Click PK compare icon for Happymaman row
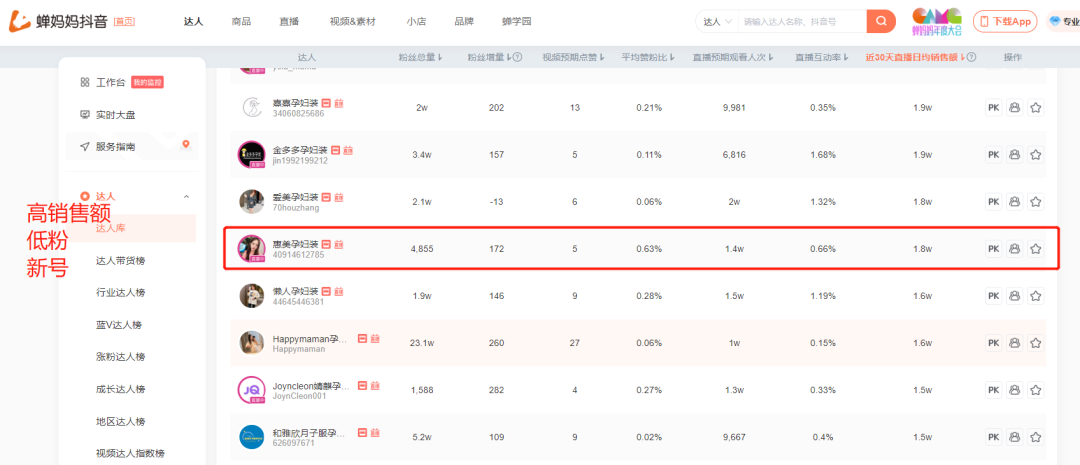 (993, 343)
